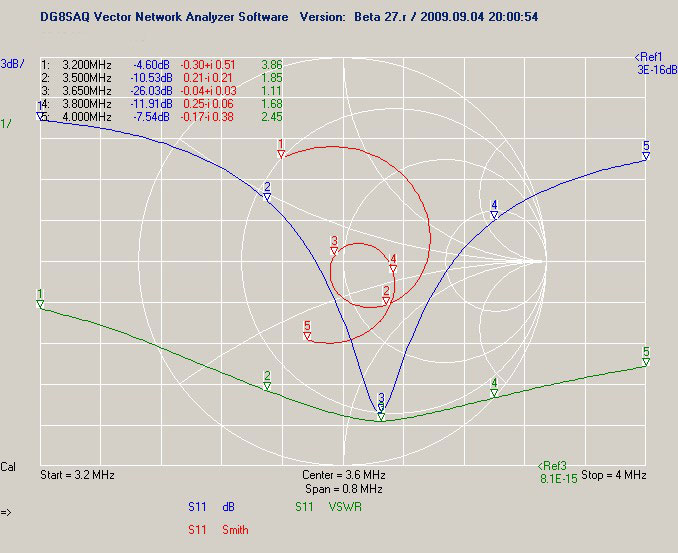Click the Stop = 4 MHz frequency label

[x=613, y=475]
